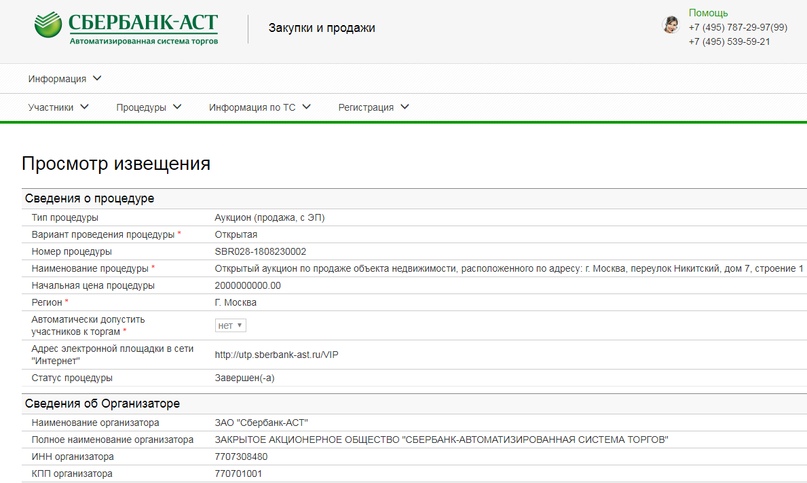
Task: Click the Автоматически допустить участников label
Action: tap(88, 325)
